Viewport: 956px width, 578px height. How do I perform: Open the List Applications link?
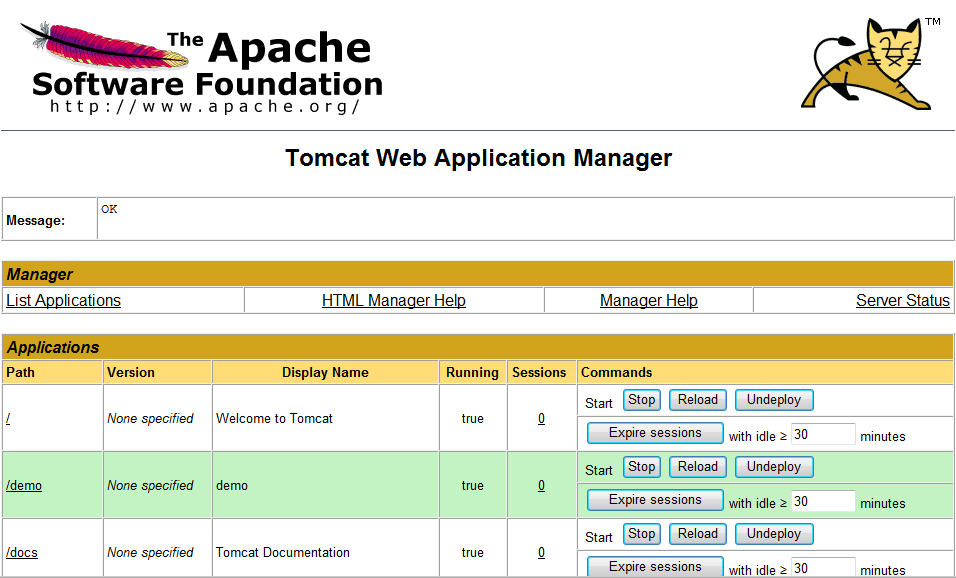63,300
